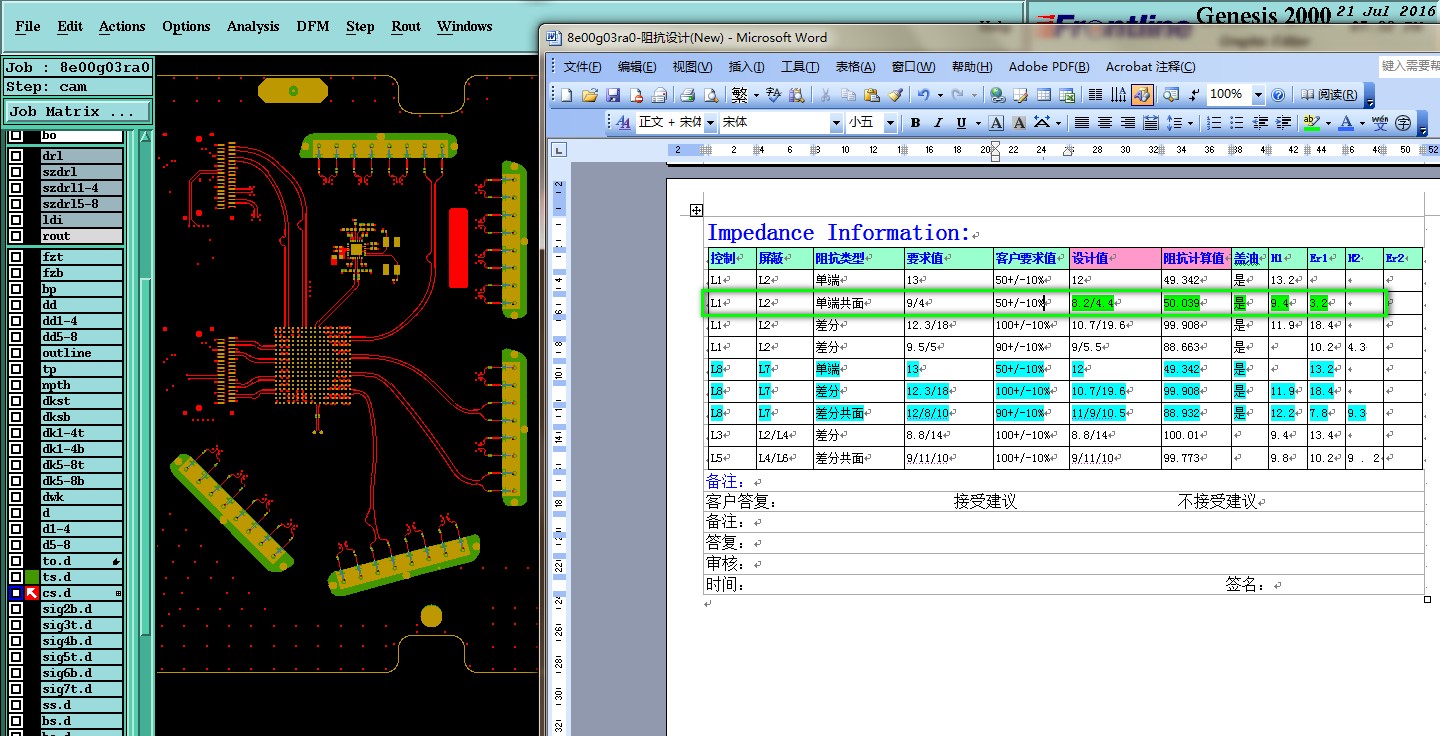
Task: Click the 阅读(R) reading button
Action: click(x=1329, y=96)
